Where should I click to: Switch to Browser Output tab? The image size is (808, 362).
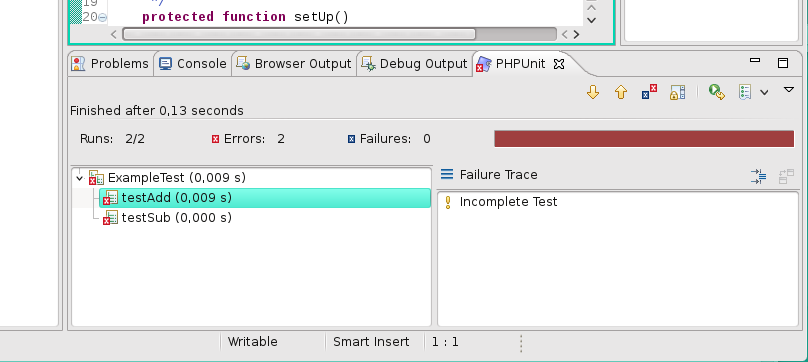pyautogui.click(x=294, y=64)
